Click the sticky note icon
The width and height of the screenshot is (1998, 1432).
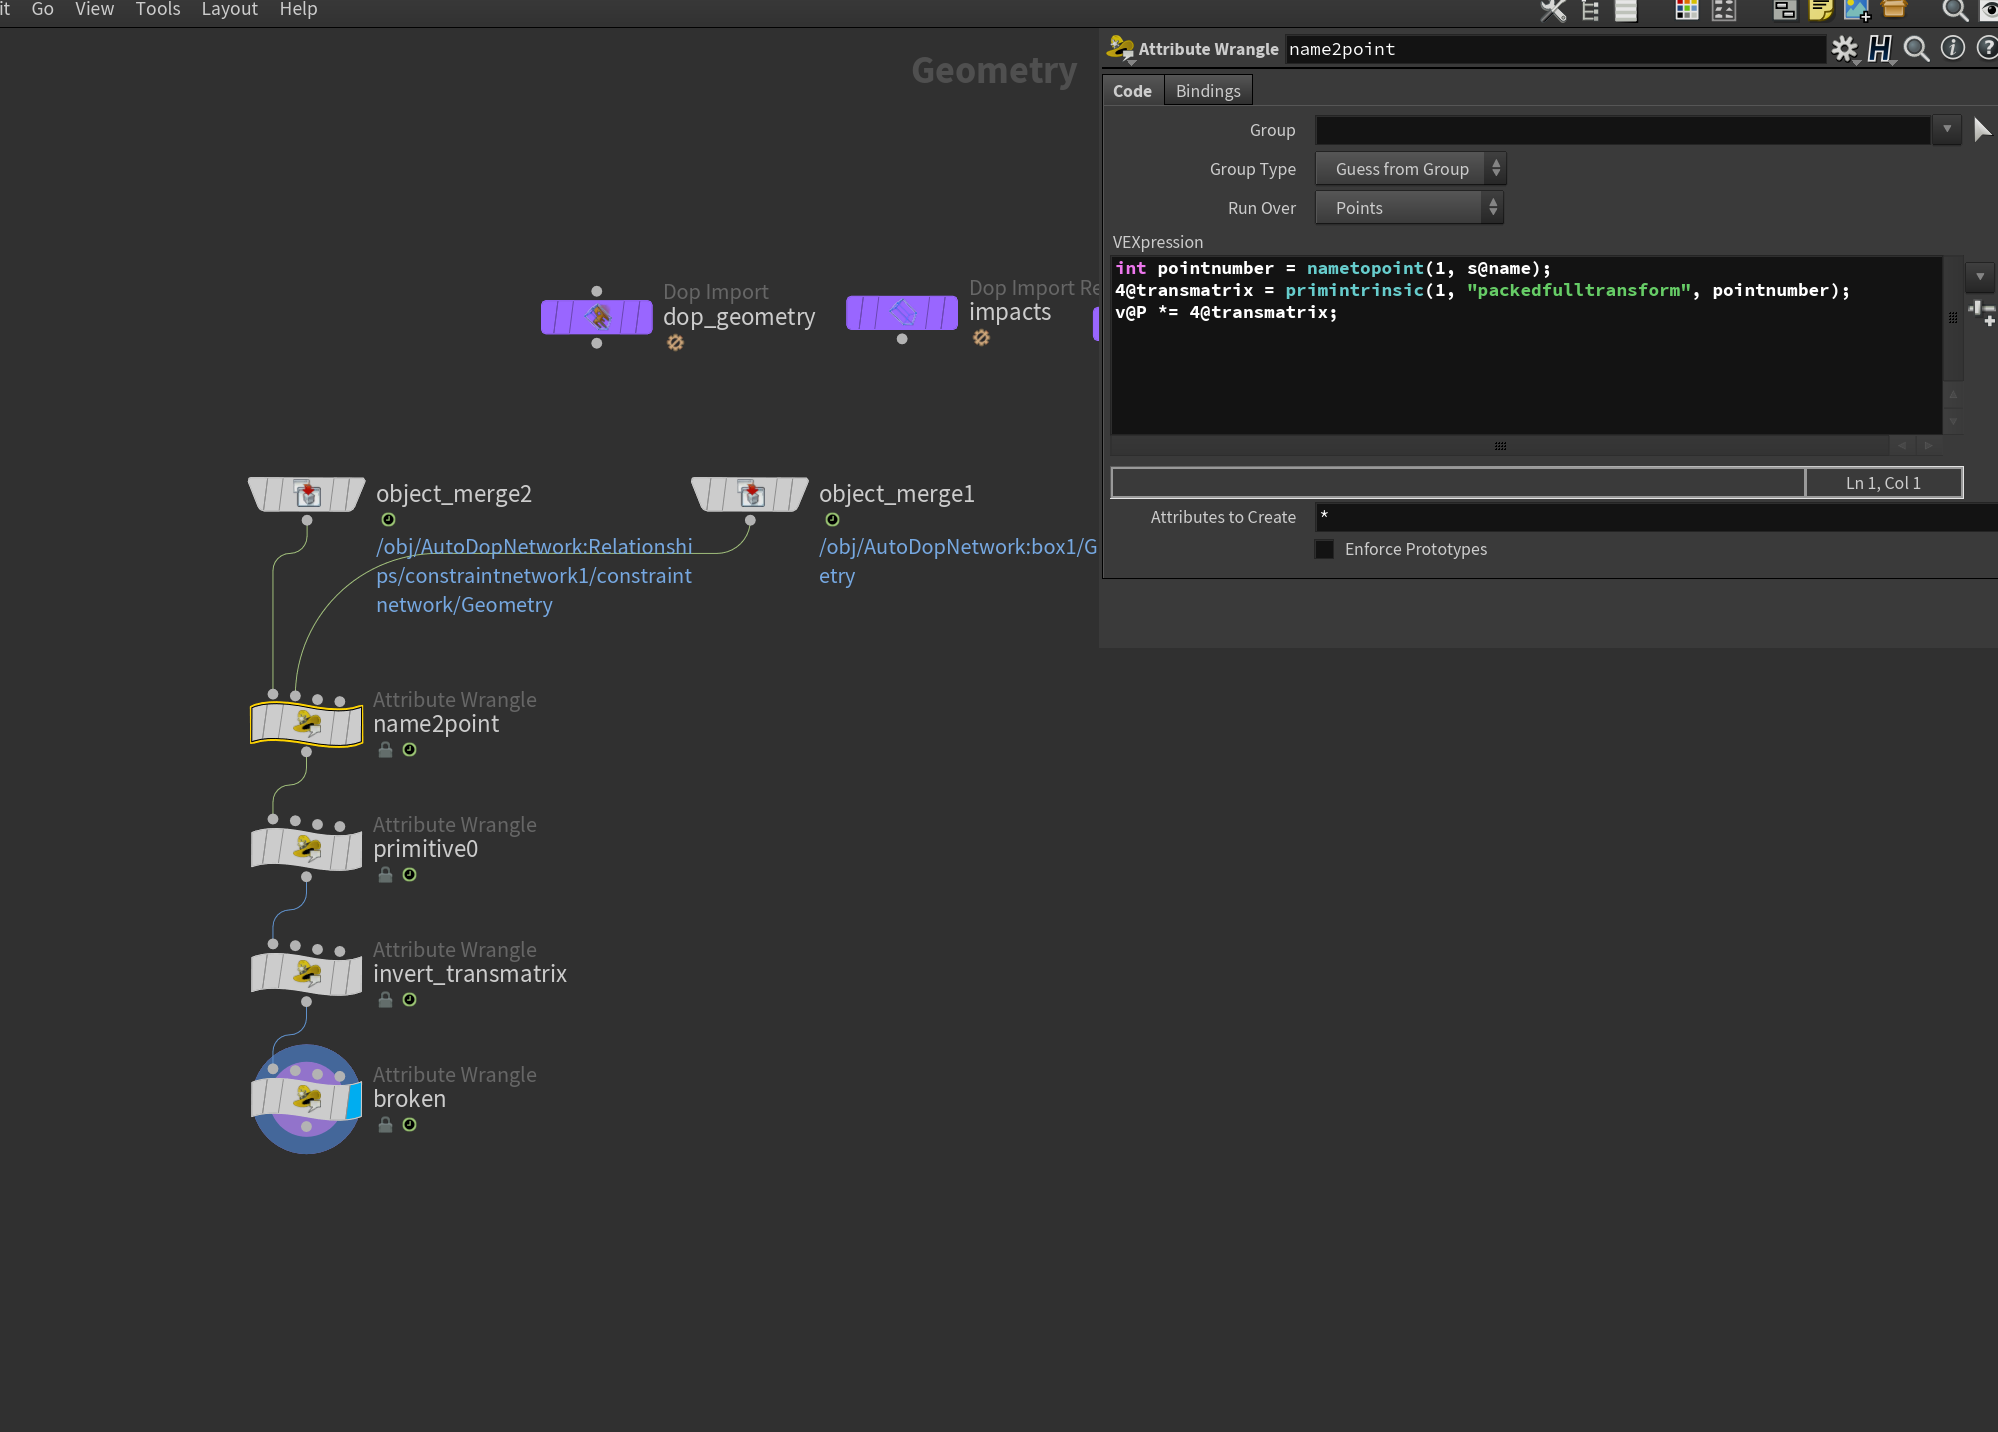click(x=1820, y=11)
